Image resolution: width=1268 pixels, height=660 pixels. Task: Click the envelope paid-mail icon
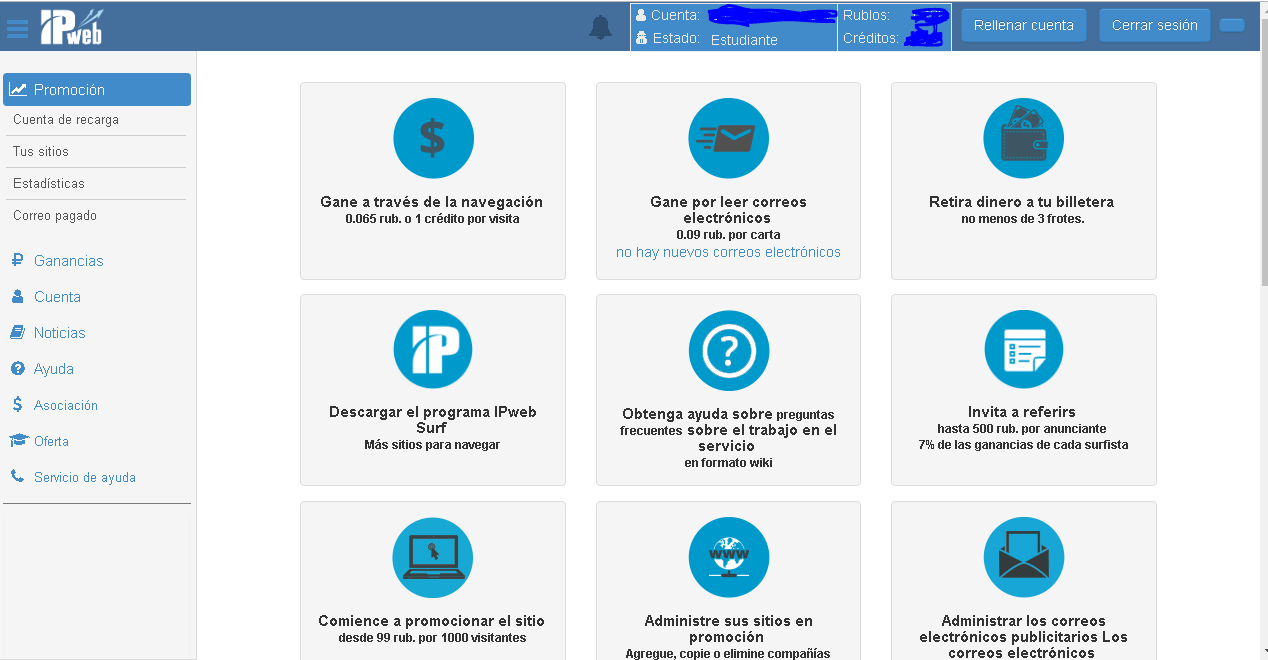tap(728, 138)
